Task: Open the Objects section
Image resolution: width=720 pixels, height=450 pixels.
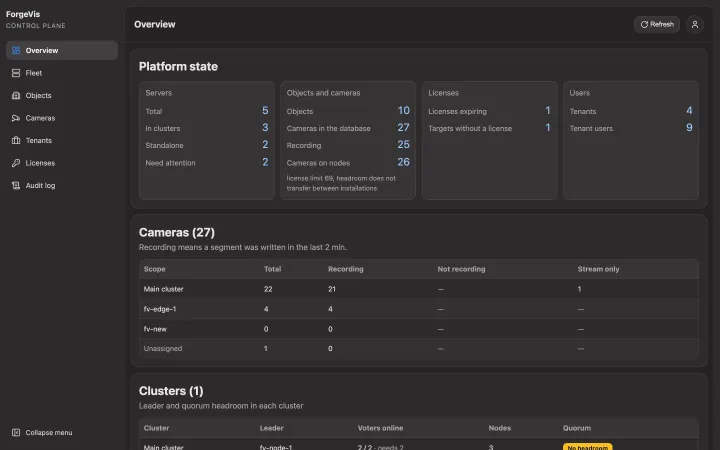Action: pyautogui.click(x=62, y=96)
